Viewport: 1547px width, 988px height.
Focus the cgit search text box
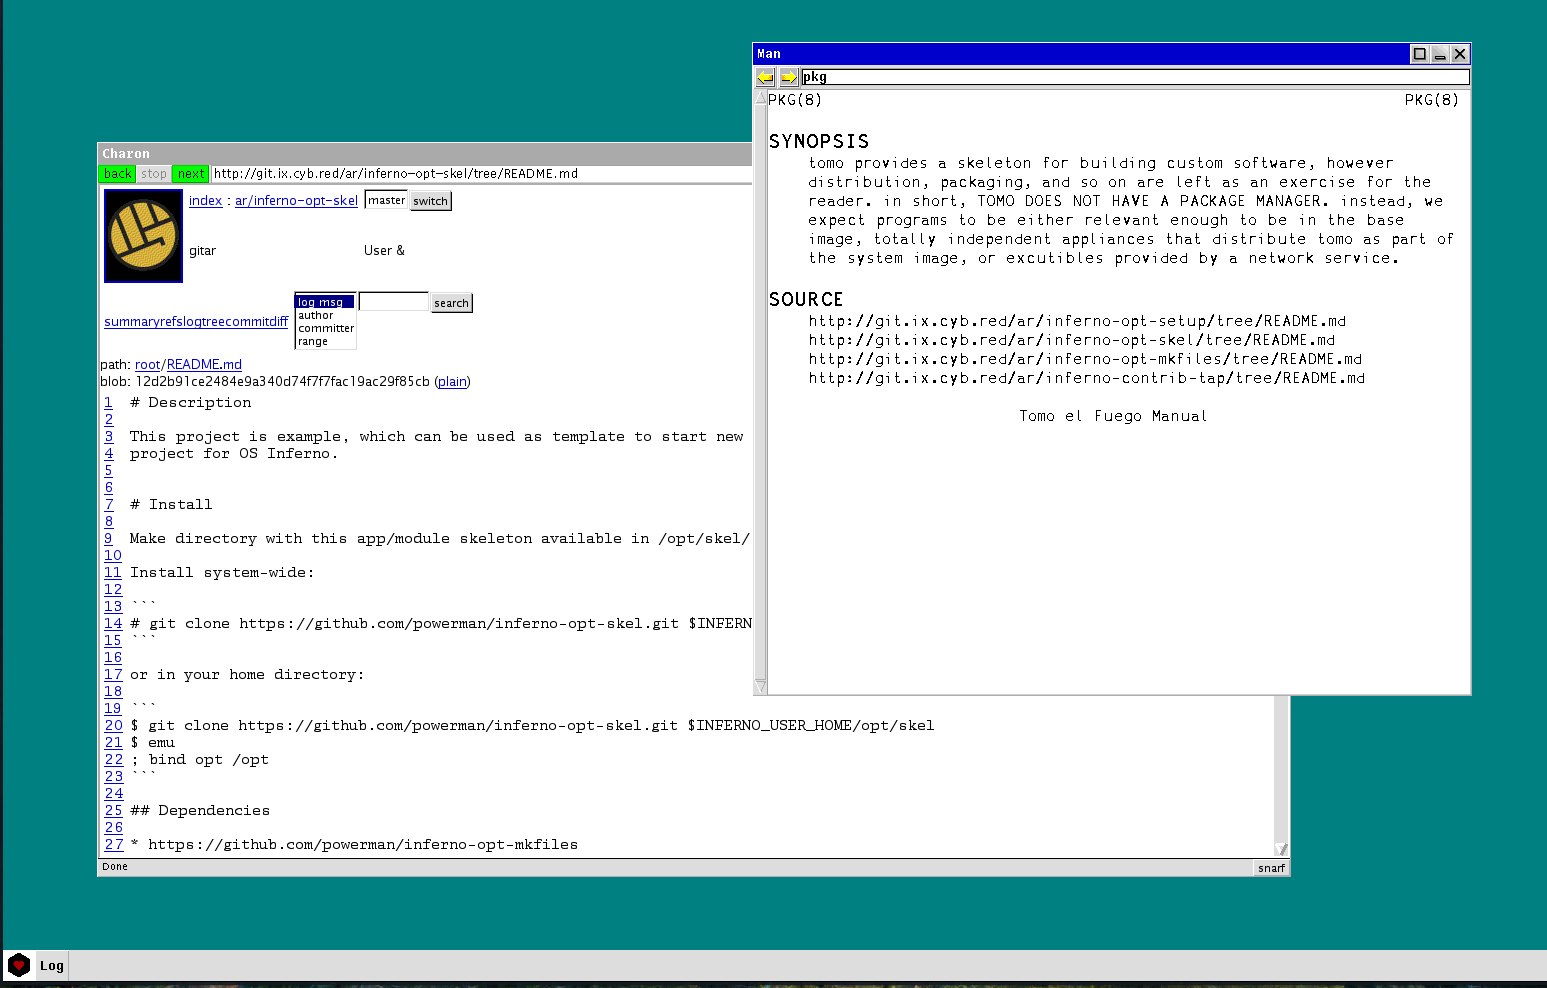[x=394, y=302]
